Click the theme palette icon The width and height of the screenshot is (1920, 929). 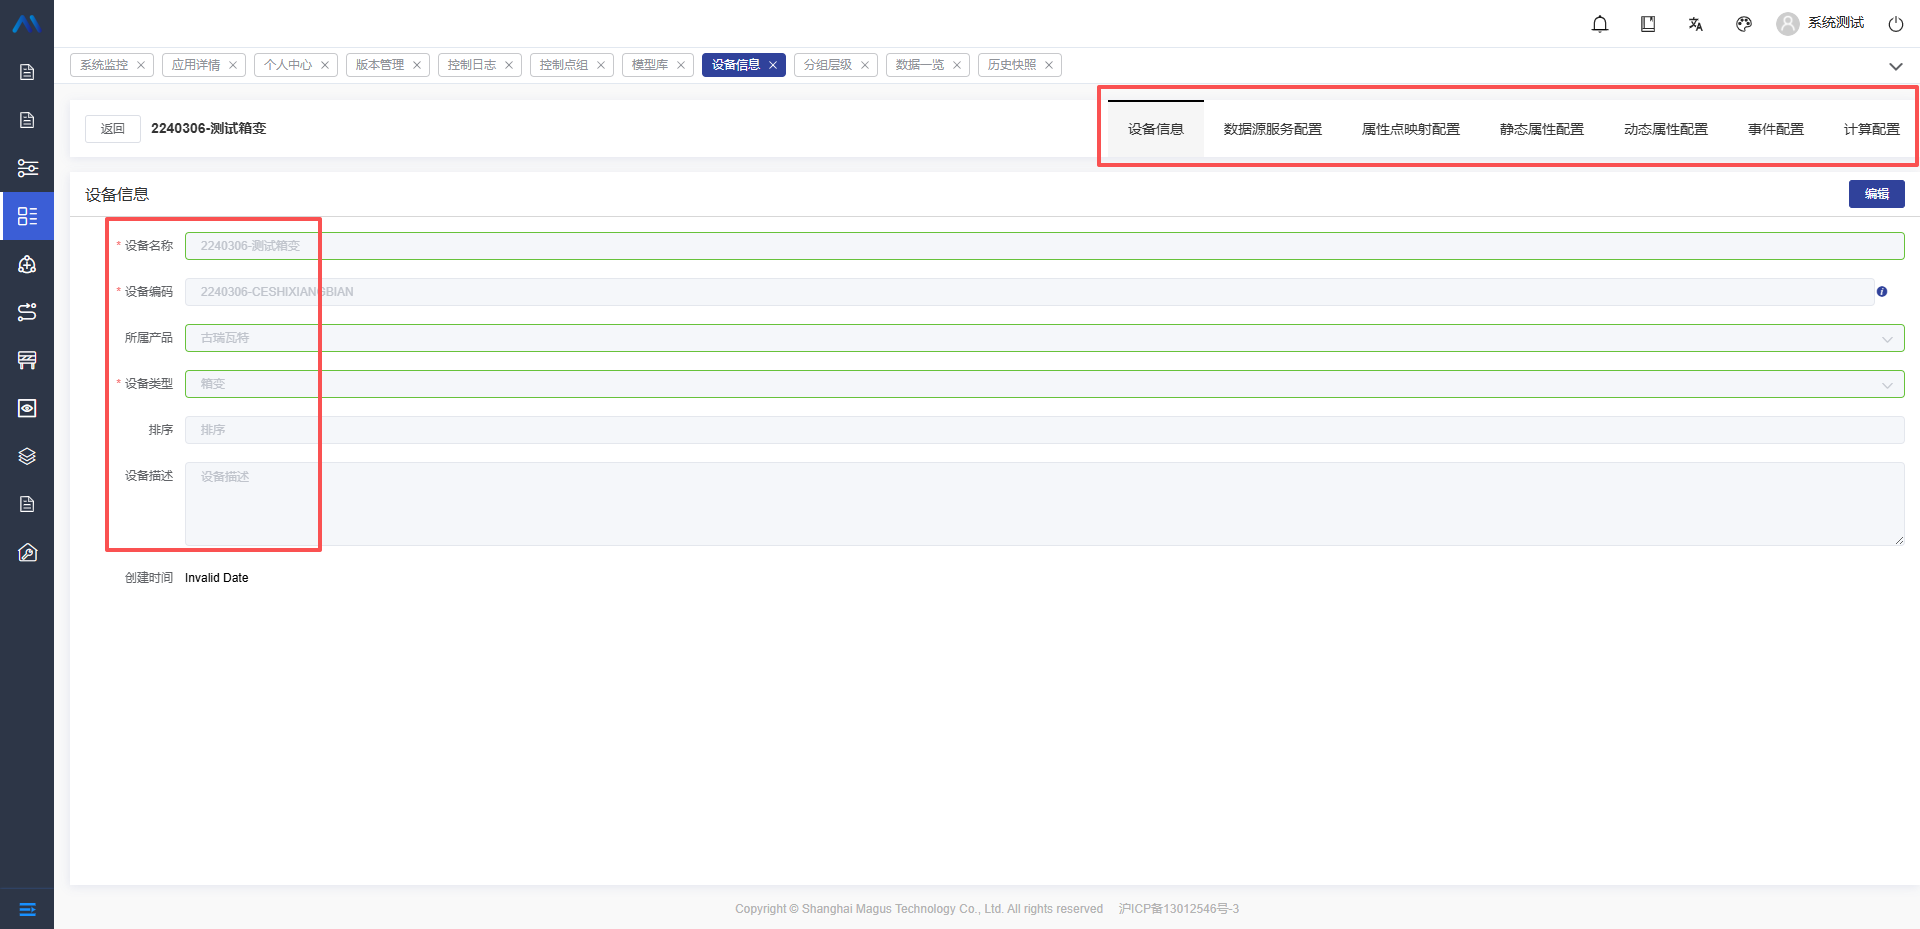(1744, 24)
